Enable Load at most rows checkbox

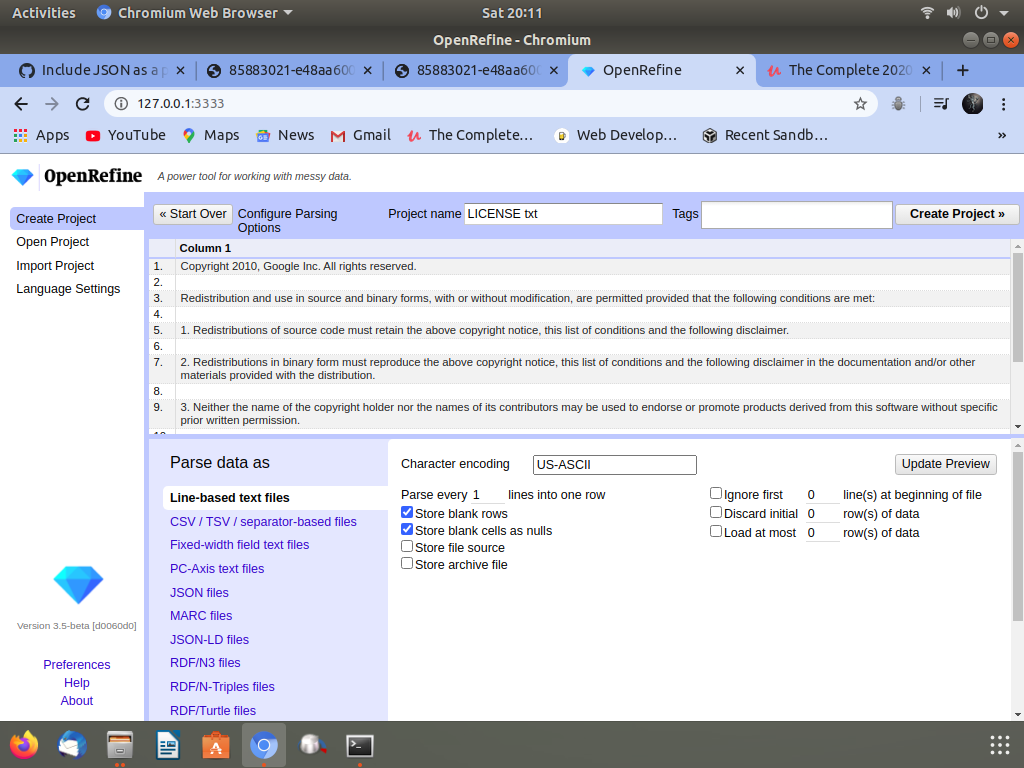tap(716, 532)
